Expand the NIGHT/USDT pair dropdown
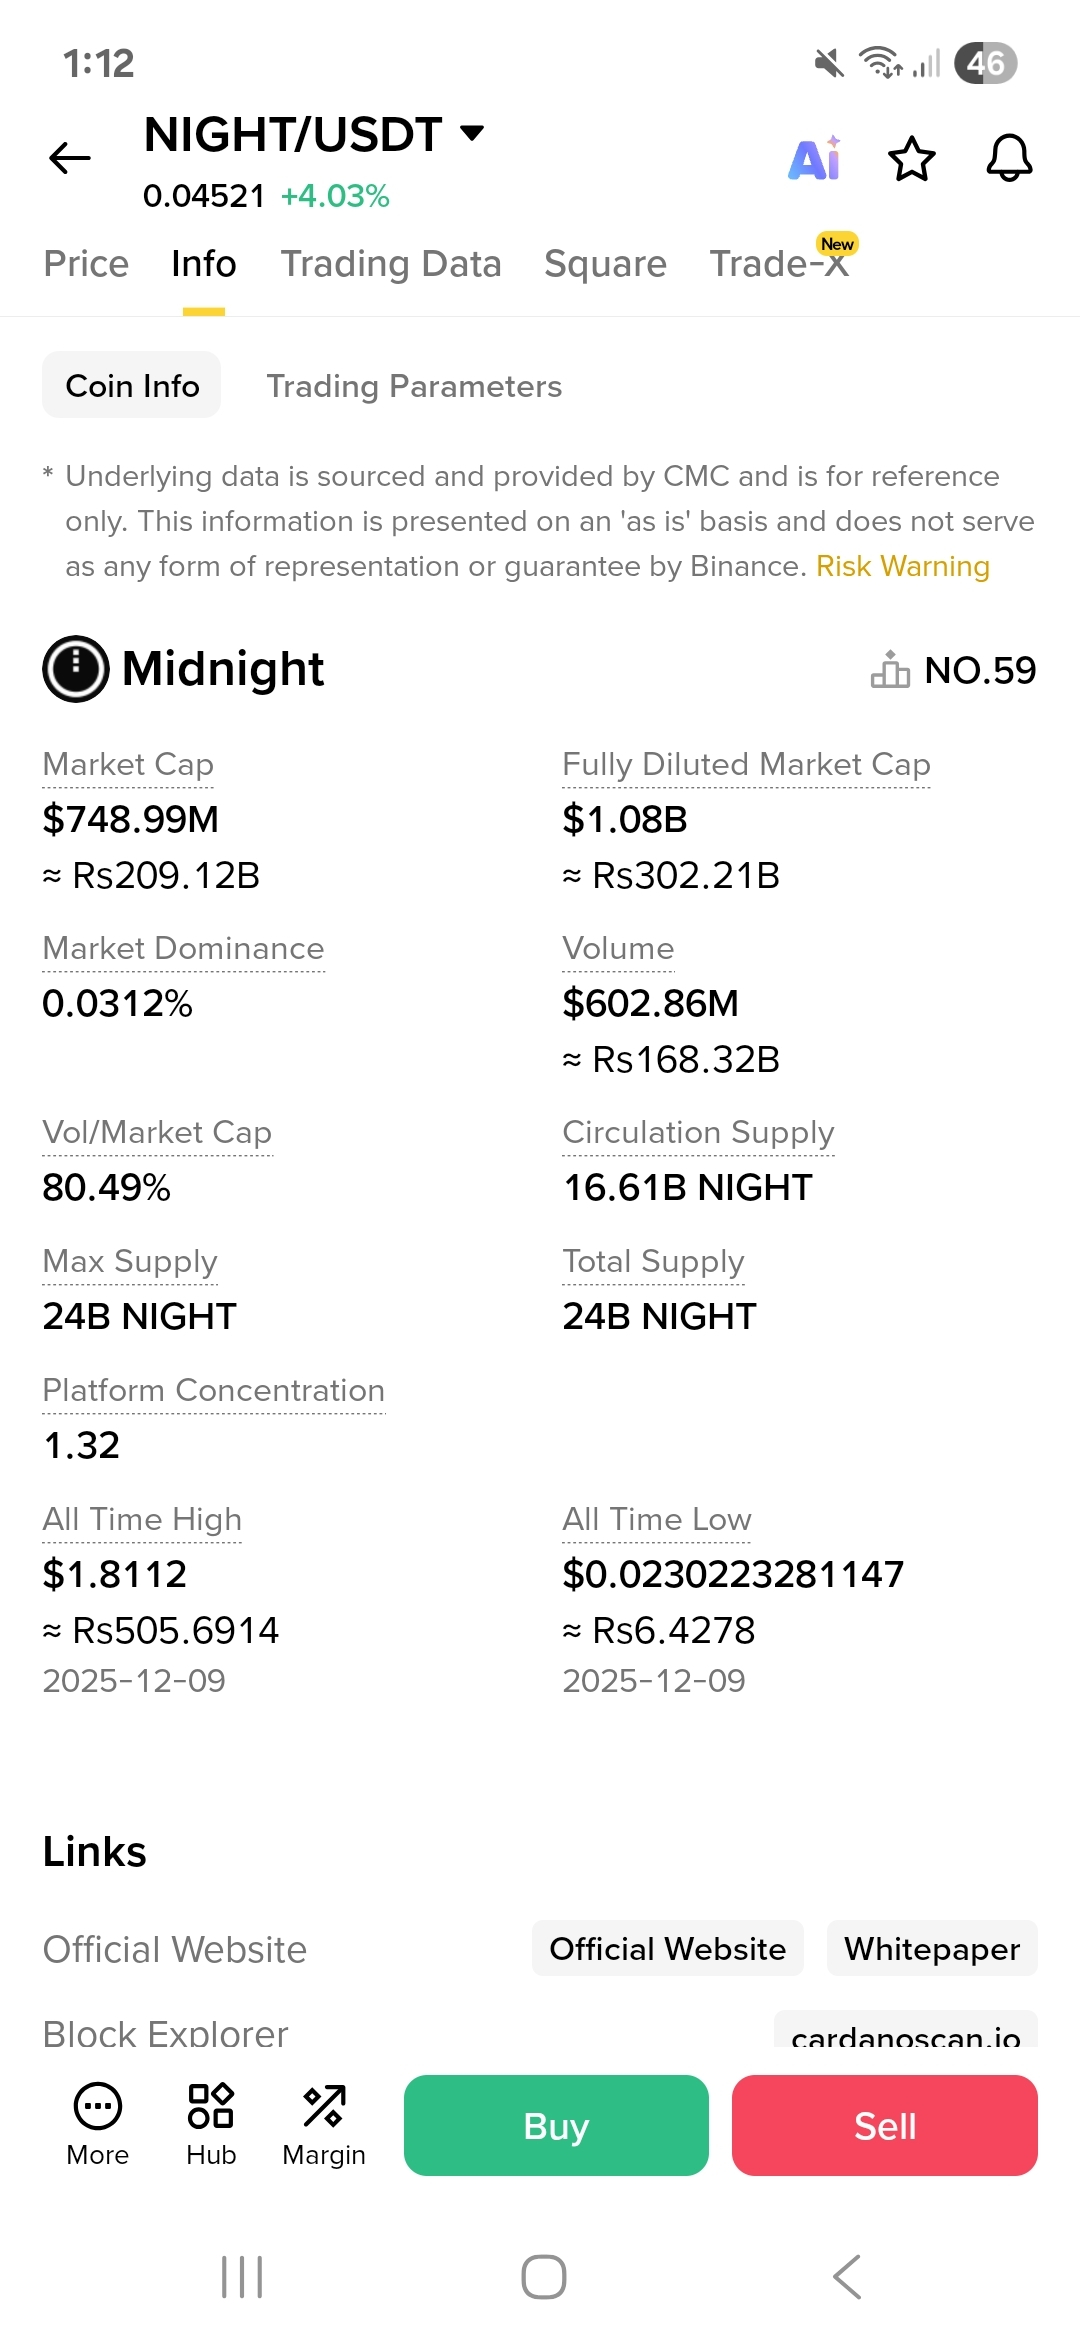 (x=472, y=133)
